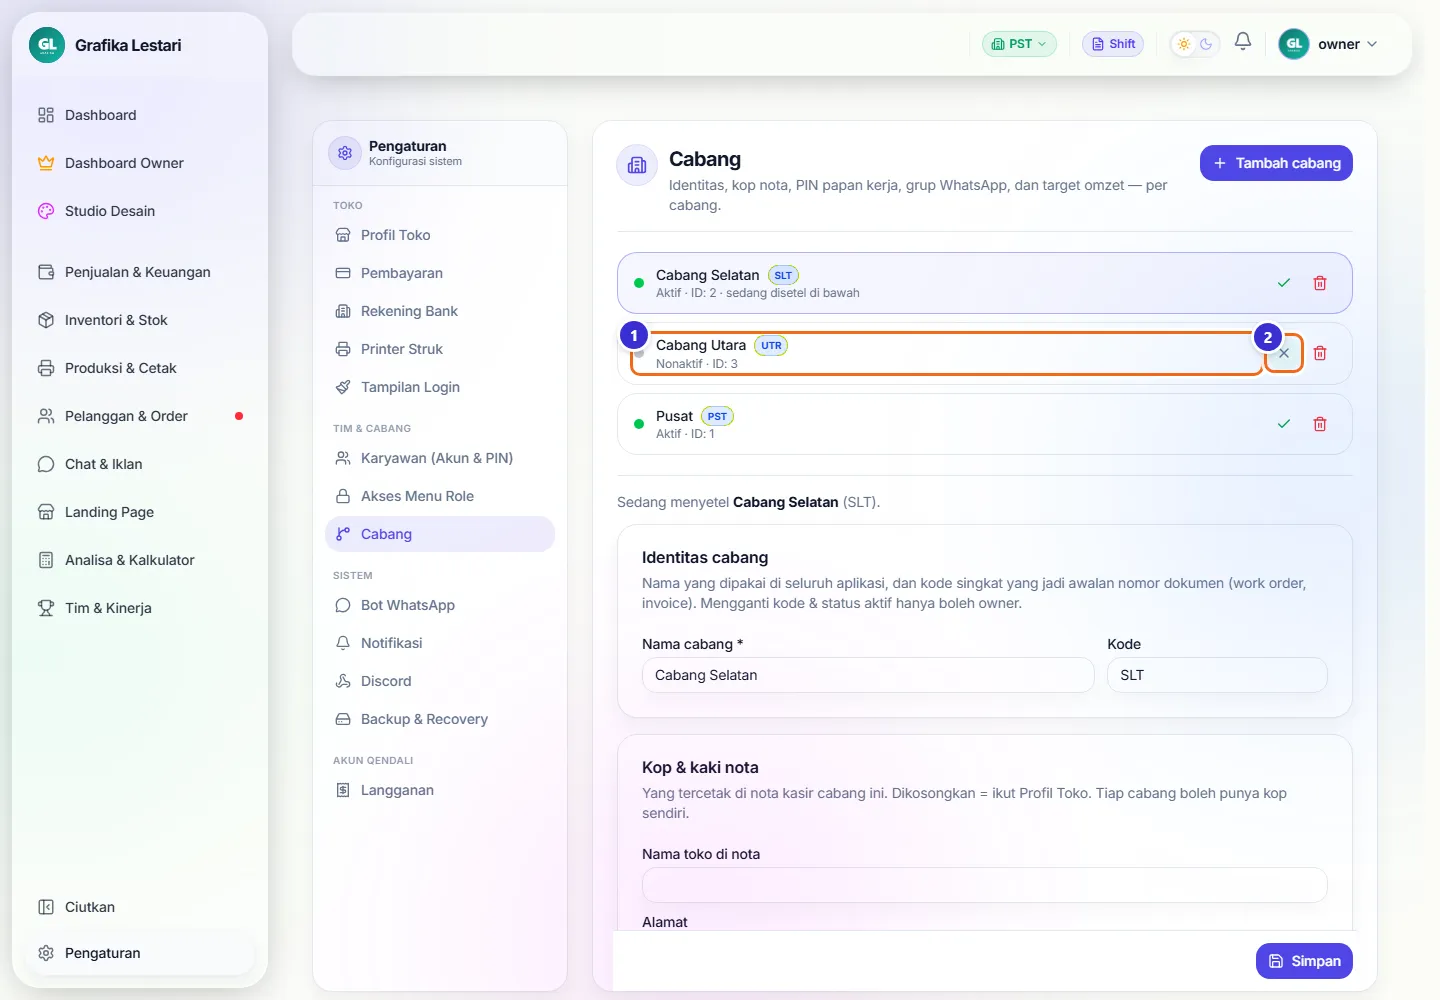
Task: Open the Studio Desain palette icon
Action: (x=46, y=211)
